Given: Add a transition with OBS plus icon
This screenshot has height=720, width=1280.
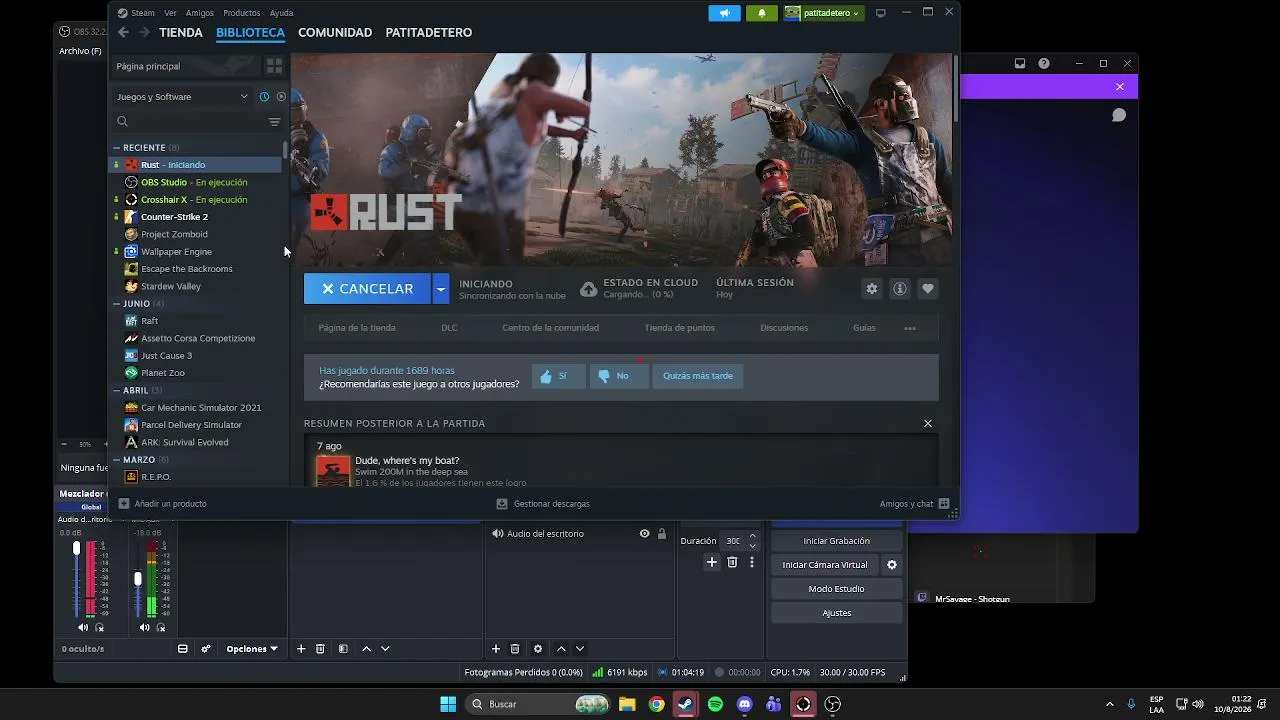Looking at the screenshot, I should [x=712, y=563].
